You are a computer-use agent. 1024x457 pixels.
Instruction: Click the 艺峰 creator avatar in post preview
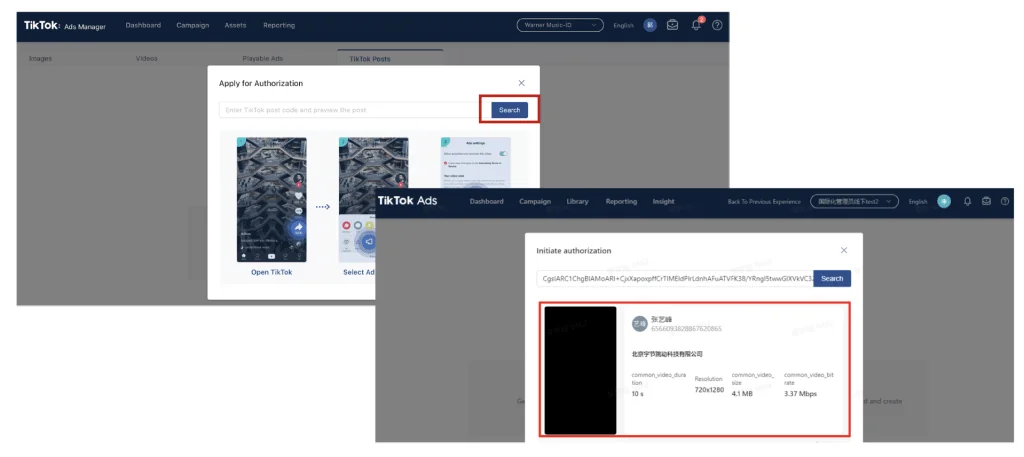point(640,323)
